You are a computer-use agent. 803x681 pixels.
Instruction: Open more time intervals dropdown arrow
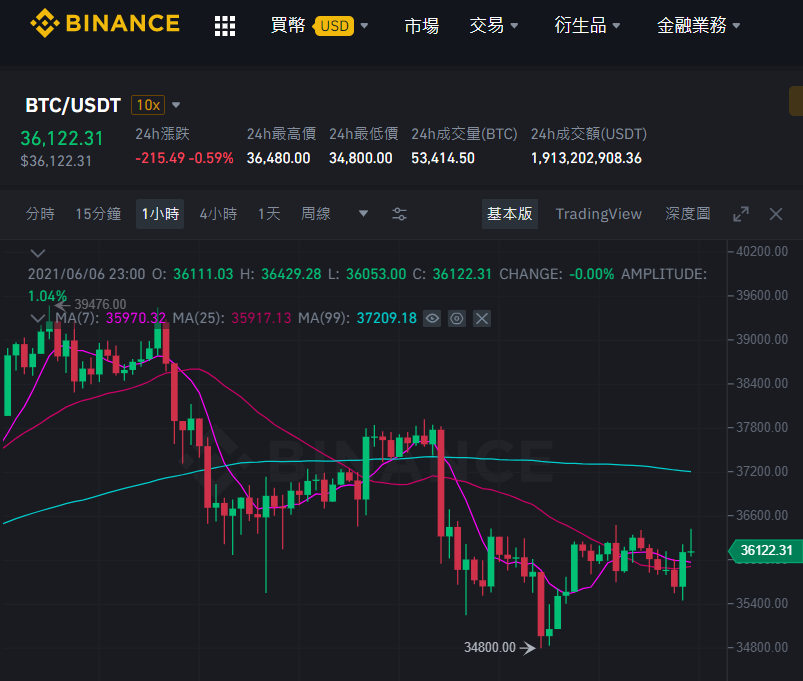(x=363, y=214)
